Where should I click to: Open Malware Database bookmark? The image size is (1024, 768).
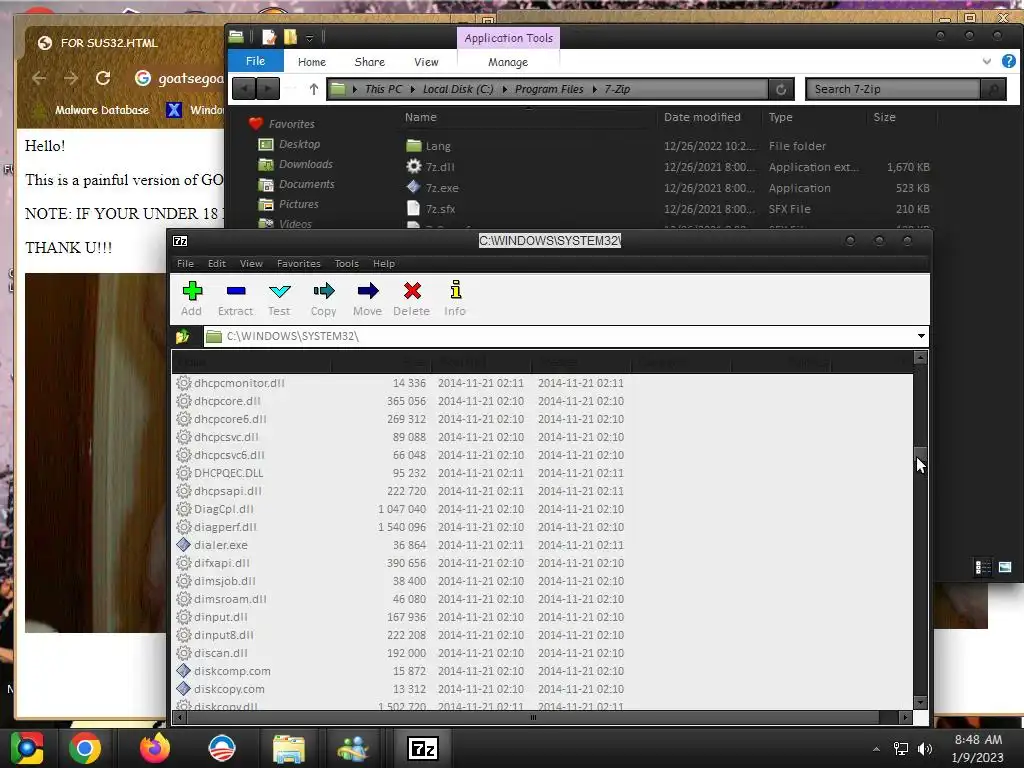91,110
